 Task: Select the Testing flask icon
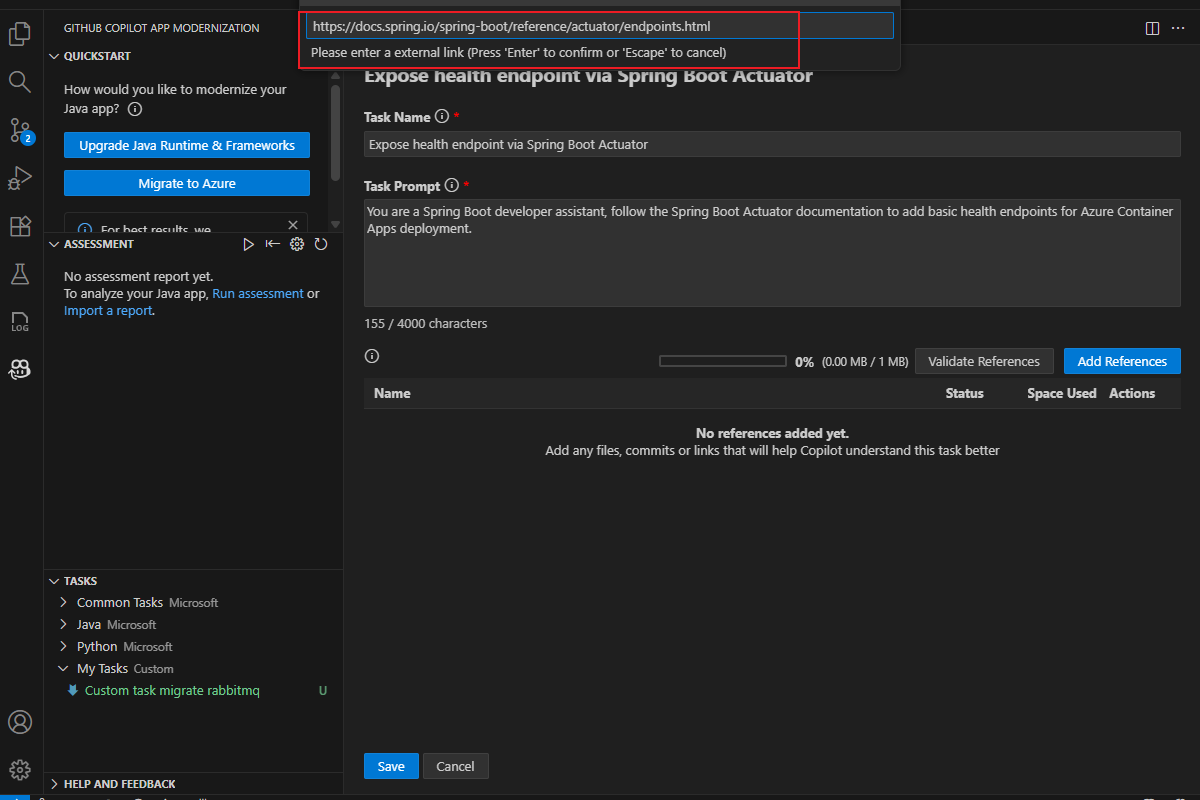tap(19, 273)
